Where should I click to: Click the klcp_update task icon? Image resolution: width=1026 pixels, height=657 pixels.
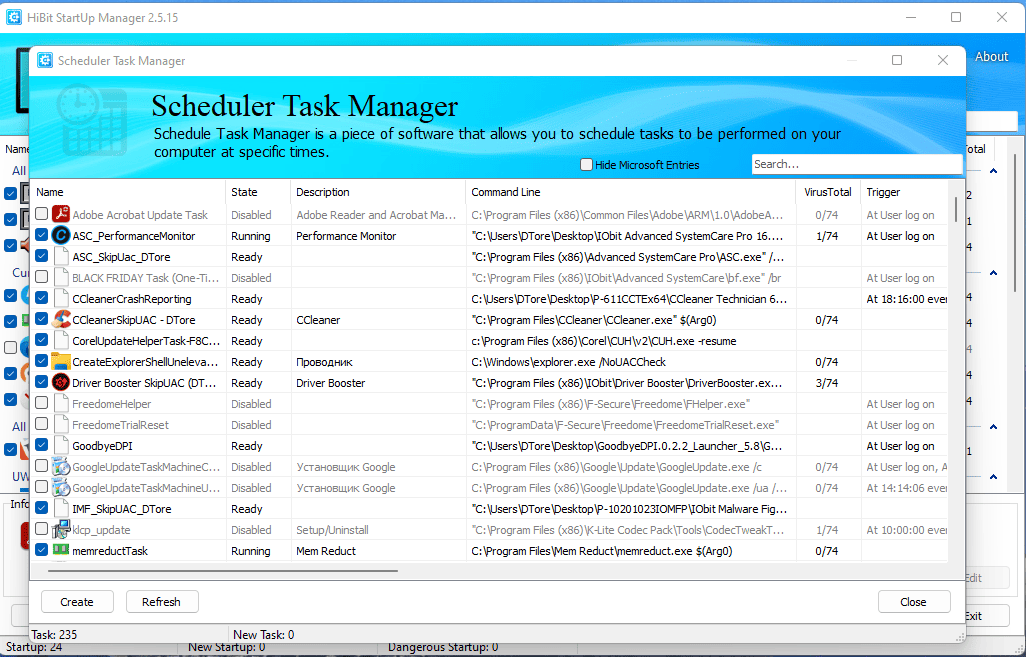click(x=61, y=529)
